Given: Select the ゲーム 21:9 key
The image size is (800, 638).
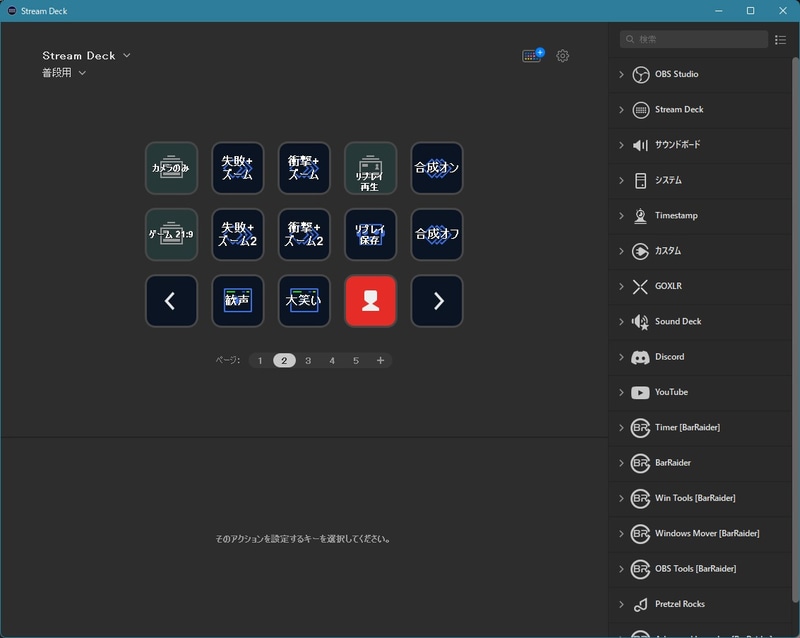Looking at the screenshot, I should [x=171, y=234].
